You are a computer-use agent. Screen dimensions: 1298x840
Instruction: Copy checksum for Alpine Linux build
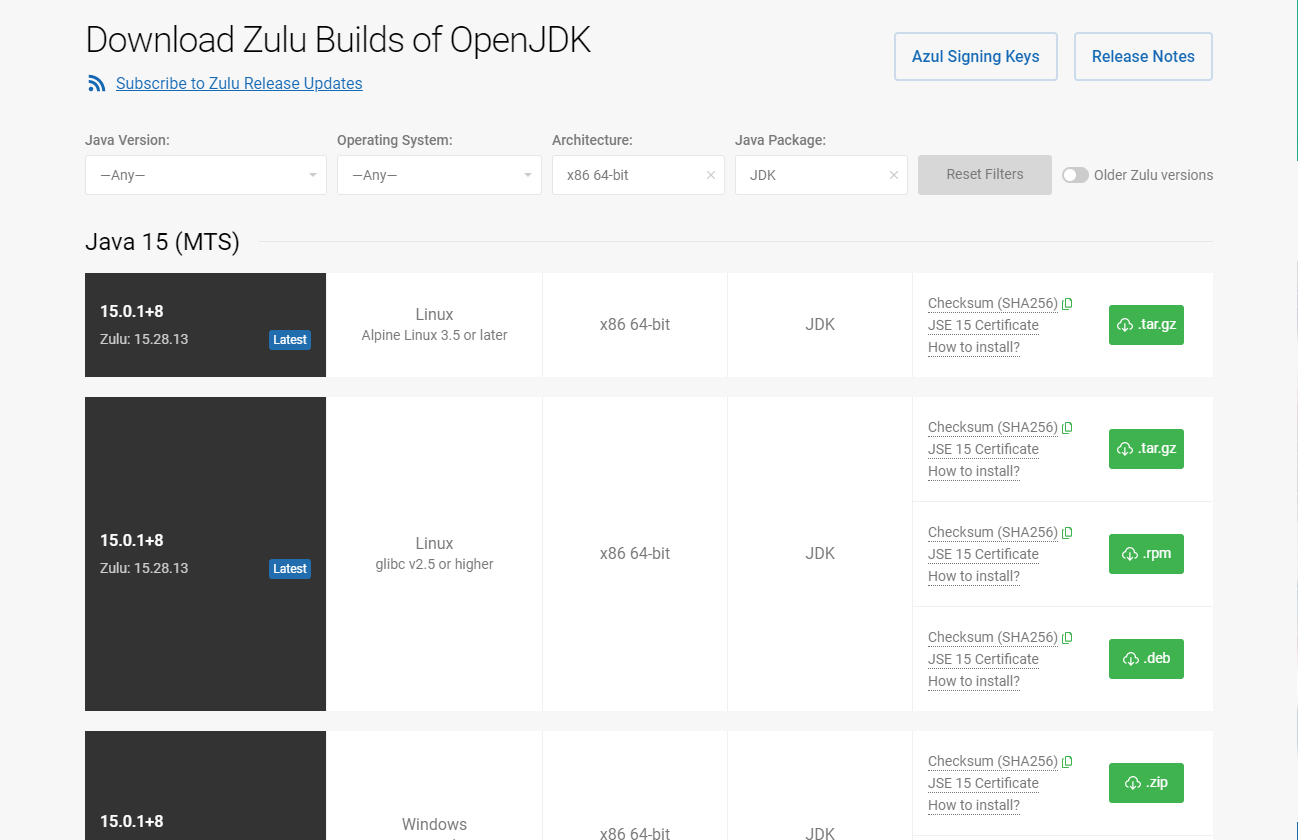click(1067, 303)
